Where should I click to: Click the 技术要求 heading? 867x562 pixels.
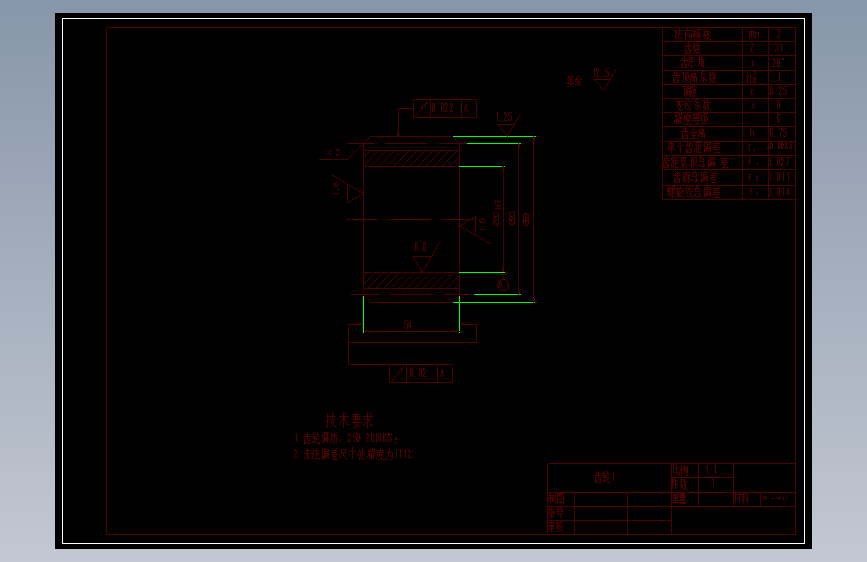pos(349,420)
